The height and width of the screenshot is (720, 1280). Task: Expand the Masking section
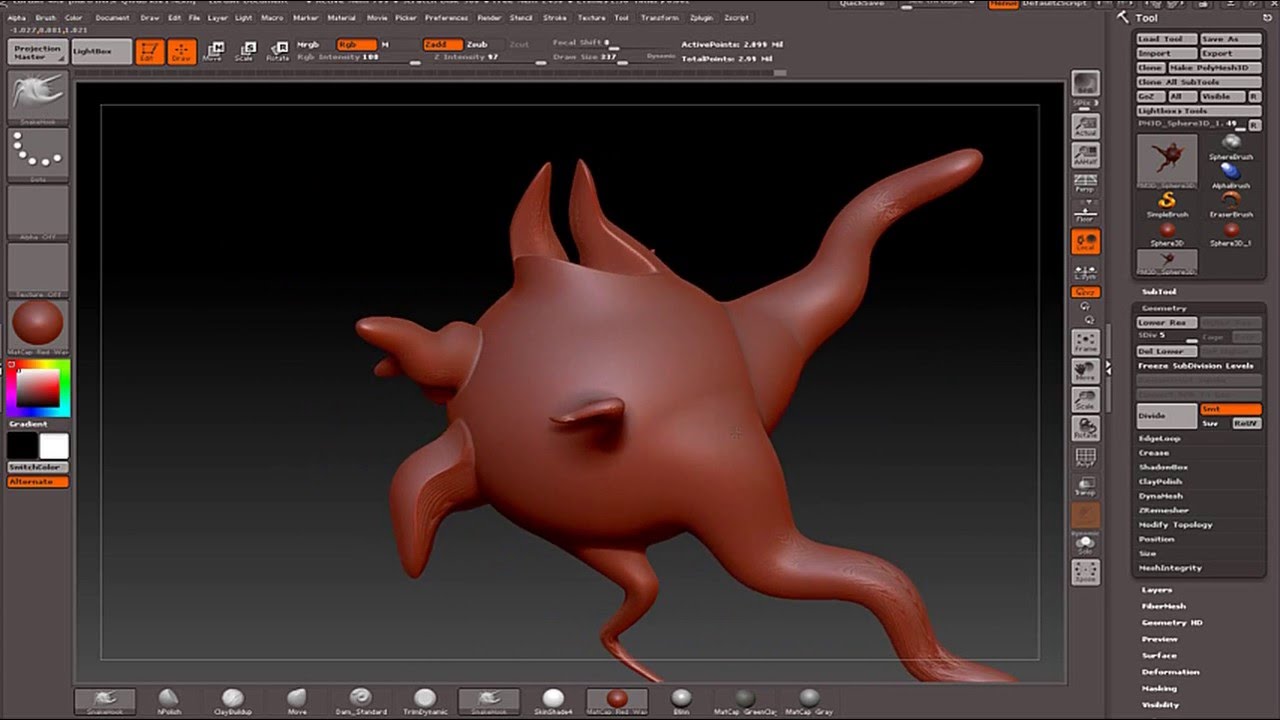click(1159, 688)
